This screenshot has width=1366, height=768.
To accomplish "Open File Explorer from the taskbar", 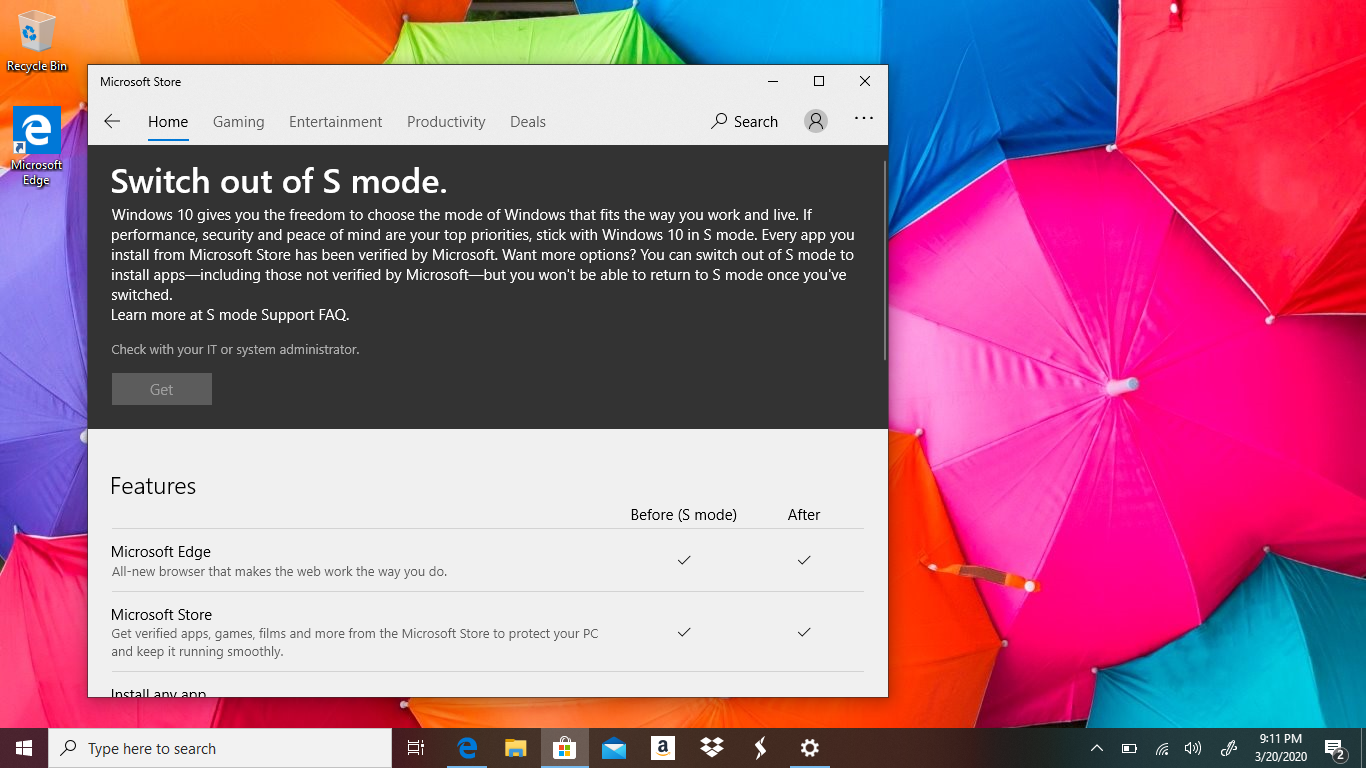I will 515,748.
